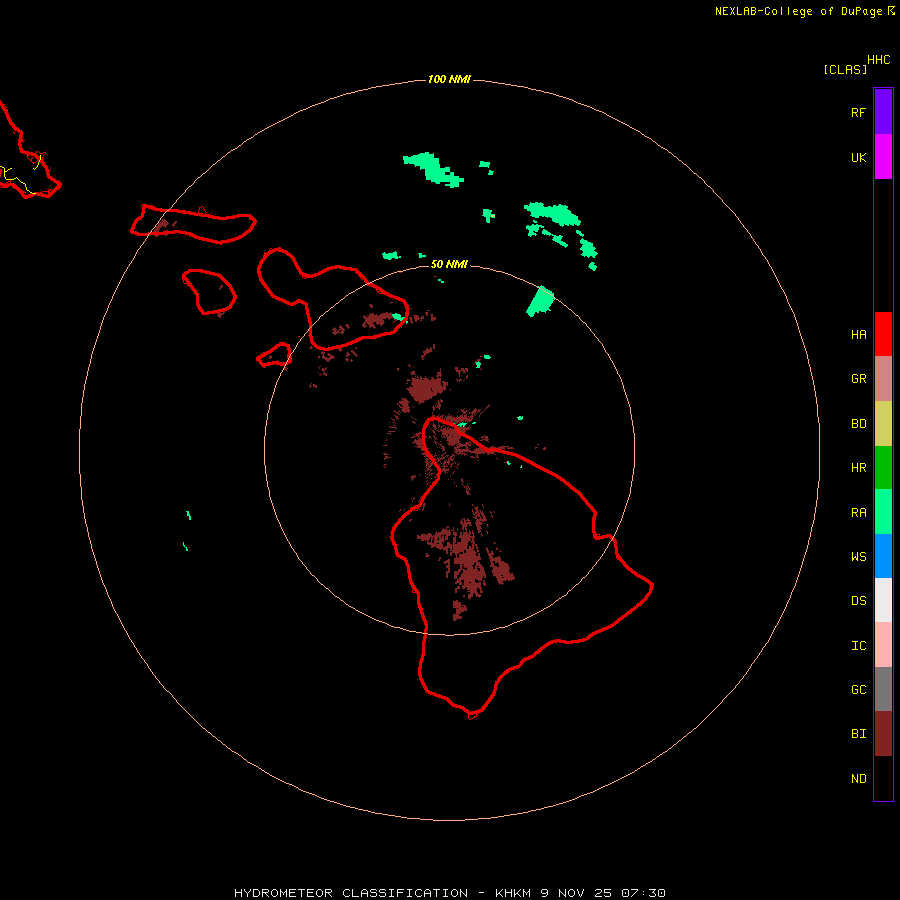Click the 'HA' legend label
Screen dimensions: 900x900
[858, 334]
